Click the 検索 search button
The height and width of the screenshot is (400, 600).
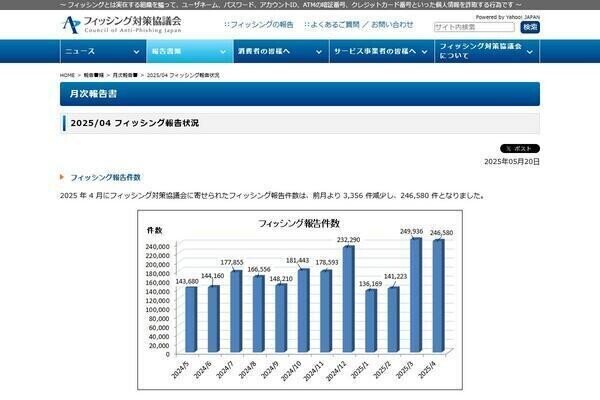pyautogui.click(x=530, y=27)
